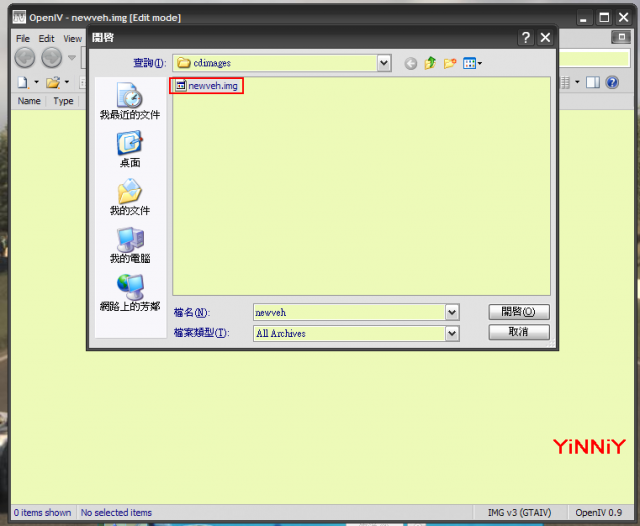Image resolution: width=640 pixels, height=526 pixels.
Task: Expand the cdimages look-in folder dropdown
Action: [384, 63]
